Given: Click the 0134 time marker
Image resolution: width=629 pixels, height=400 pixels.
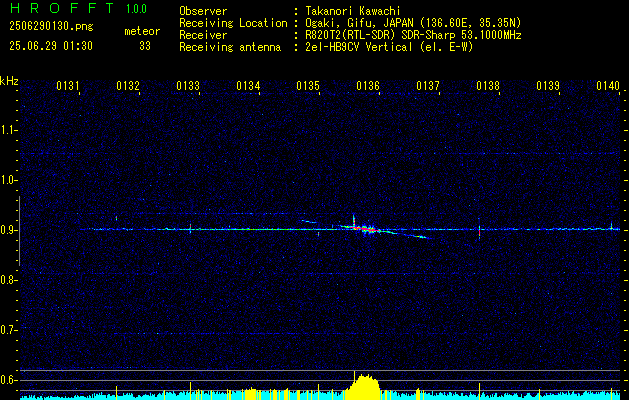Looking at the screenshot, I should pos(248,85).
